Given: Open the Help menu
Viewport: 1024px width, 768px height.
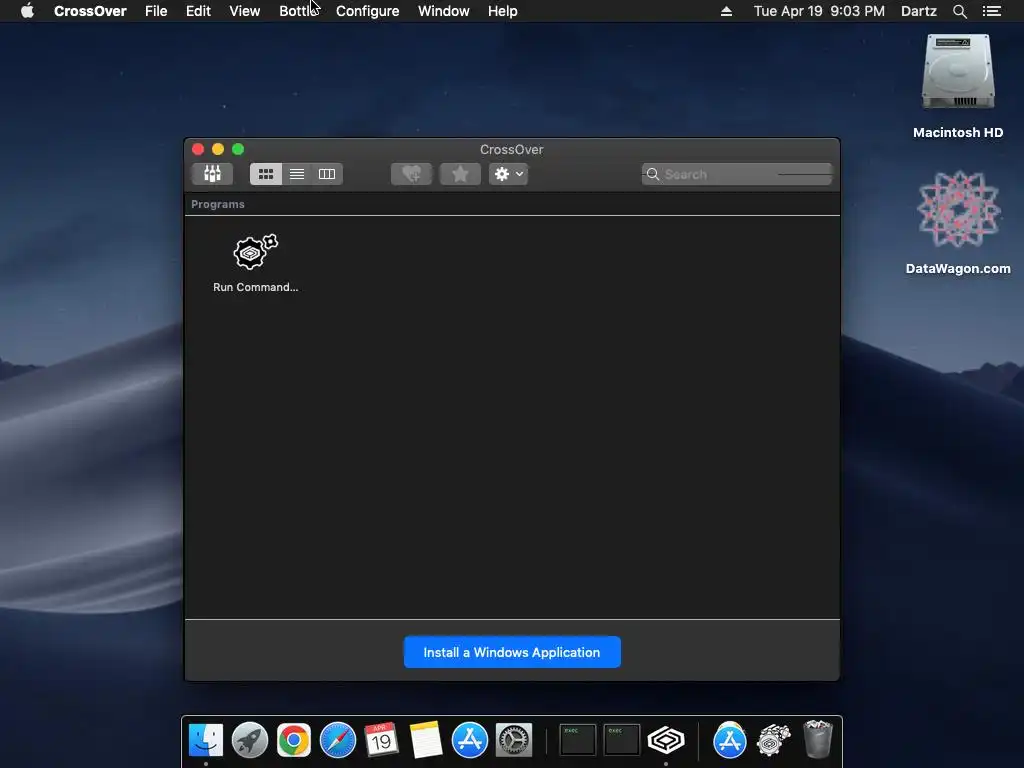Looking at the screenshot, I should click(x=502, y=11).
